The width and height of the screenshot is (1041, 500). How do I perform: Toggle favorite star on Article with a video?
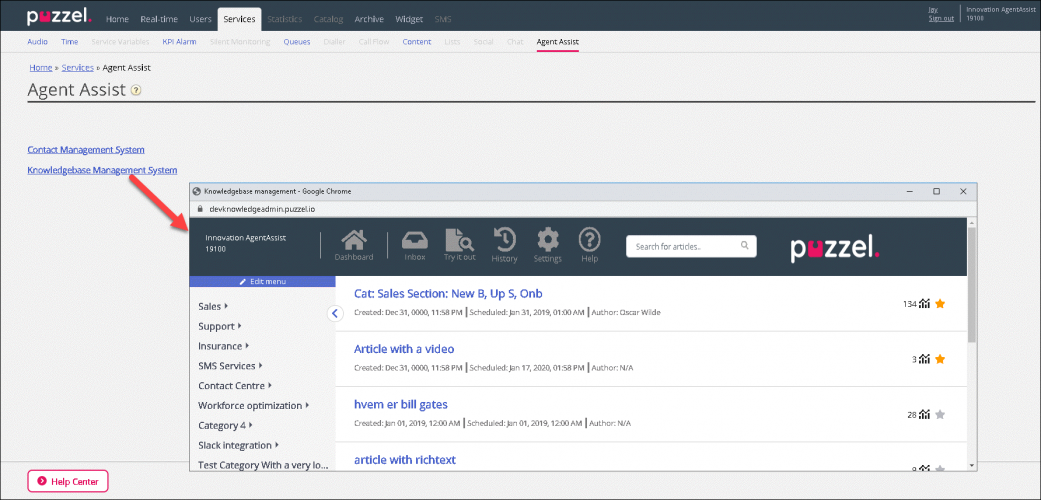pyautogui.click(x=939, y=359)
